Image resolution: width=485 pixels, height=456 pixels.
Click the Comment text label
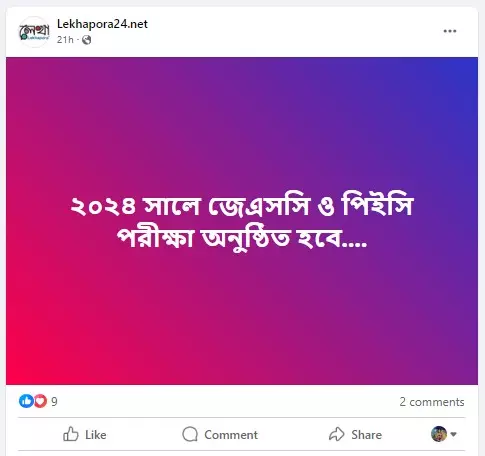tap(231, 435)
